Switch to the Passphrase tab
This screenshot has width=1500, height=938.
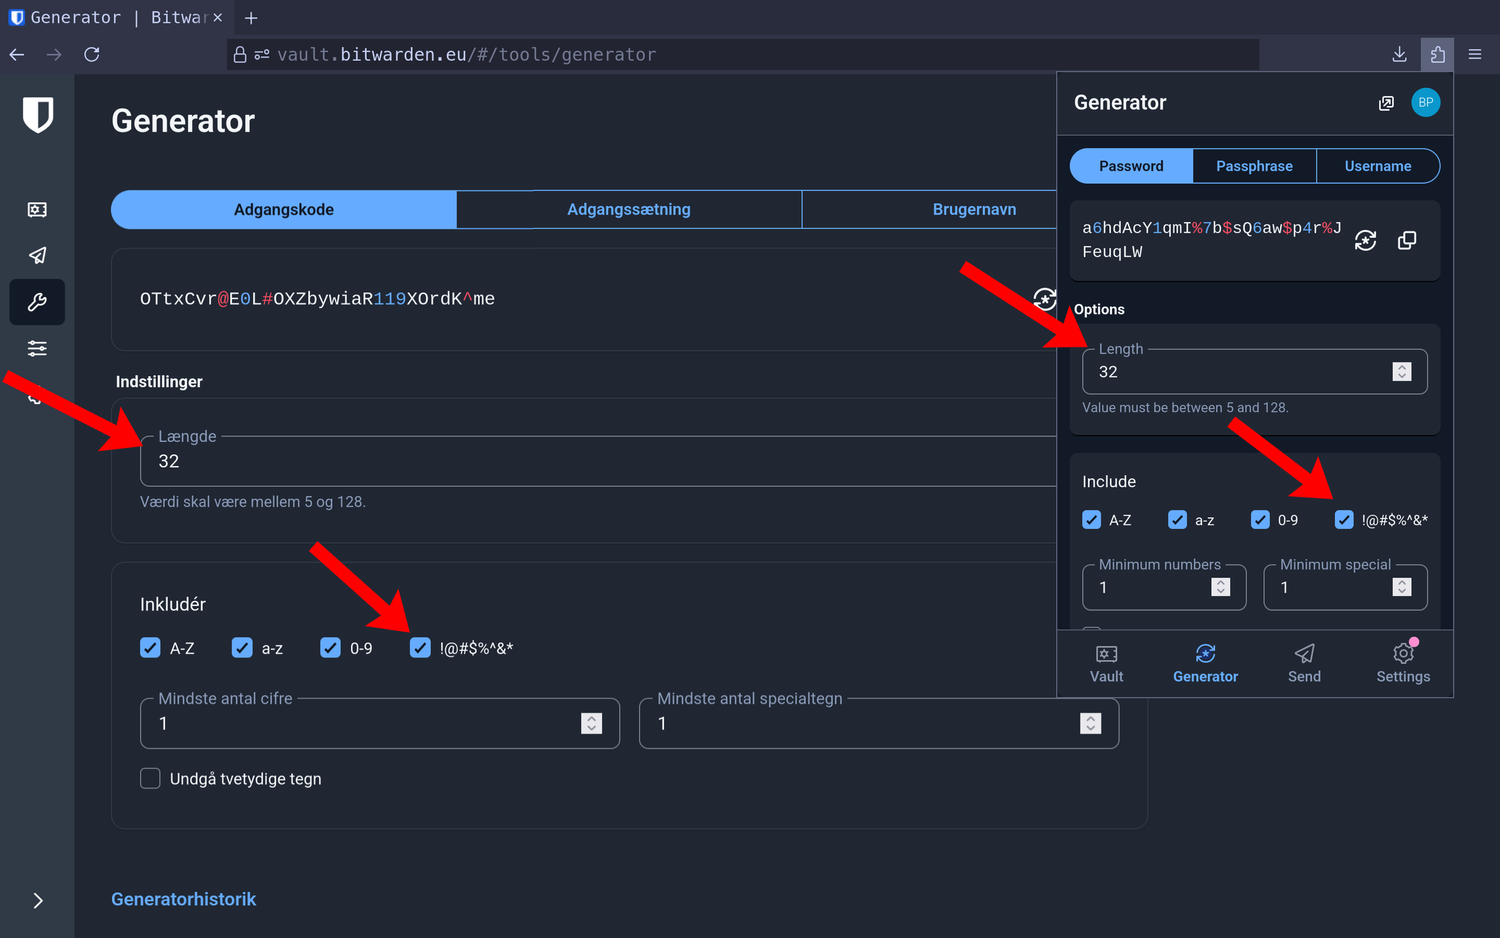(x=1254, y=165)
